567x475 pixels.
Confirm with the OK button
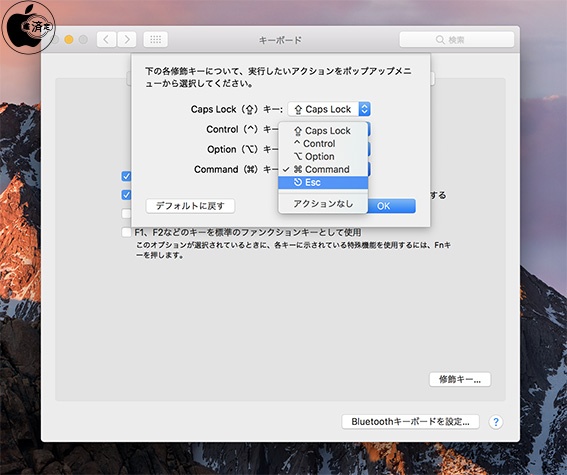pos(391,206)
